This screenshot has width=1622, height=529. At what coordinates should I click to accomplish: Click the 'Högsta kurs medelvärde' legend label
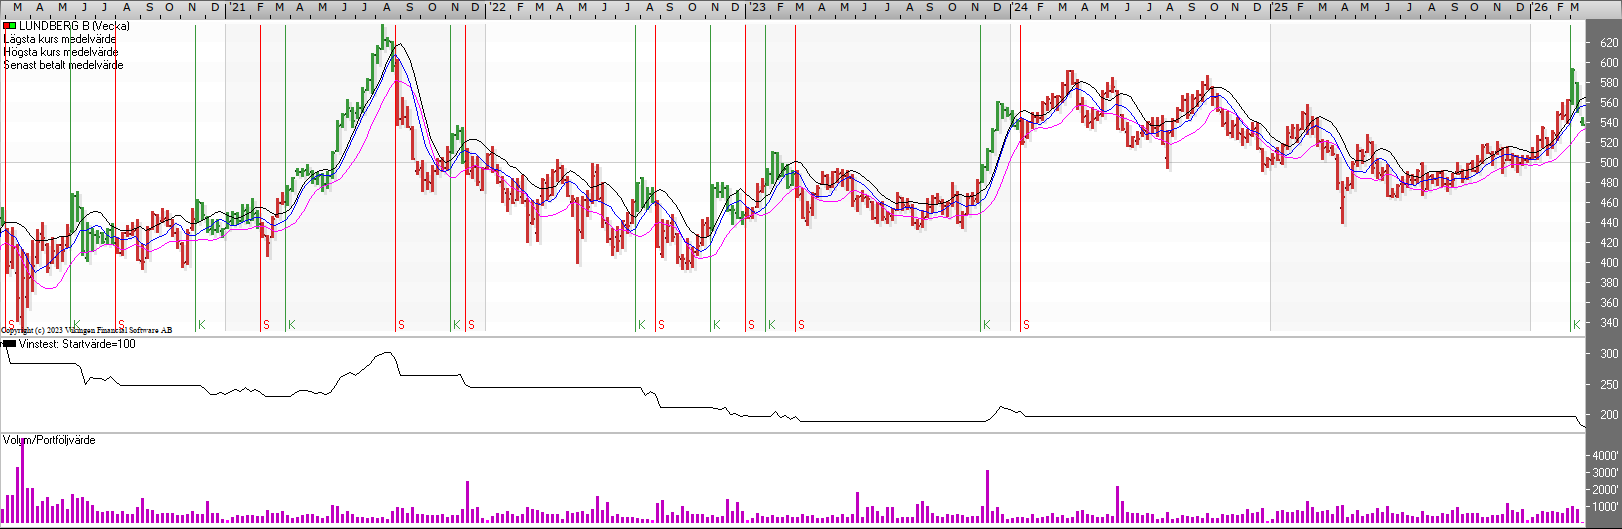pyautogui.click(x=61, y=52)
